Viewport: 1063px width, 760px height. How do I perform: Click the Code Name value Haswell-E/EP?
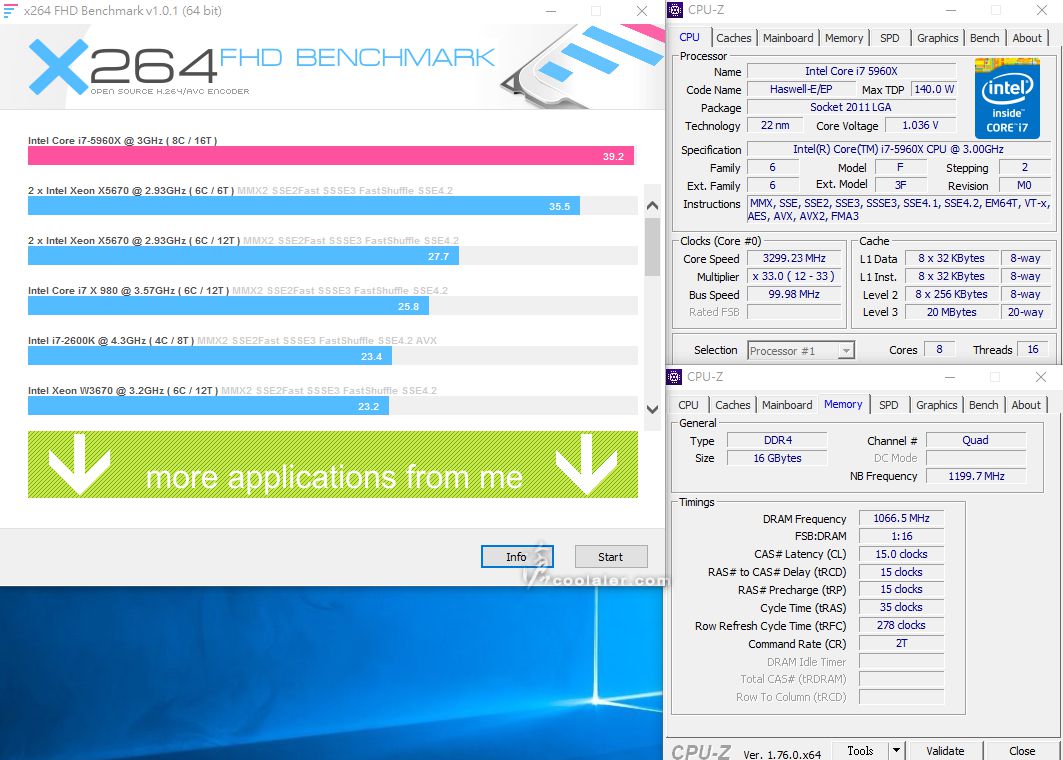(x=801, y=89)
